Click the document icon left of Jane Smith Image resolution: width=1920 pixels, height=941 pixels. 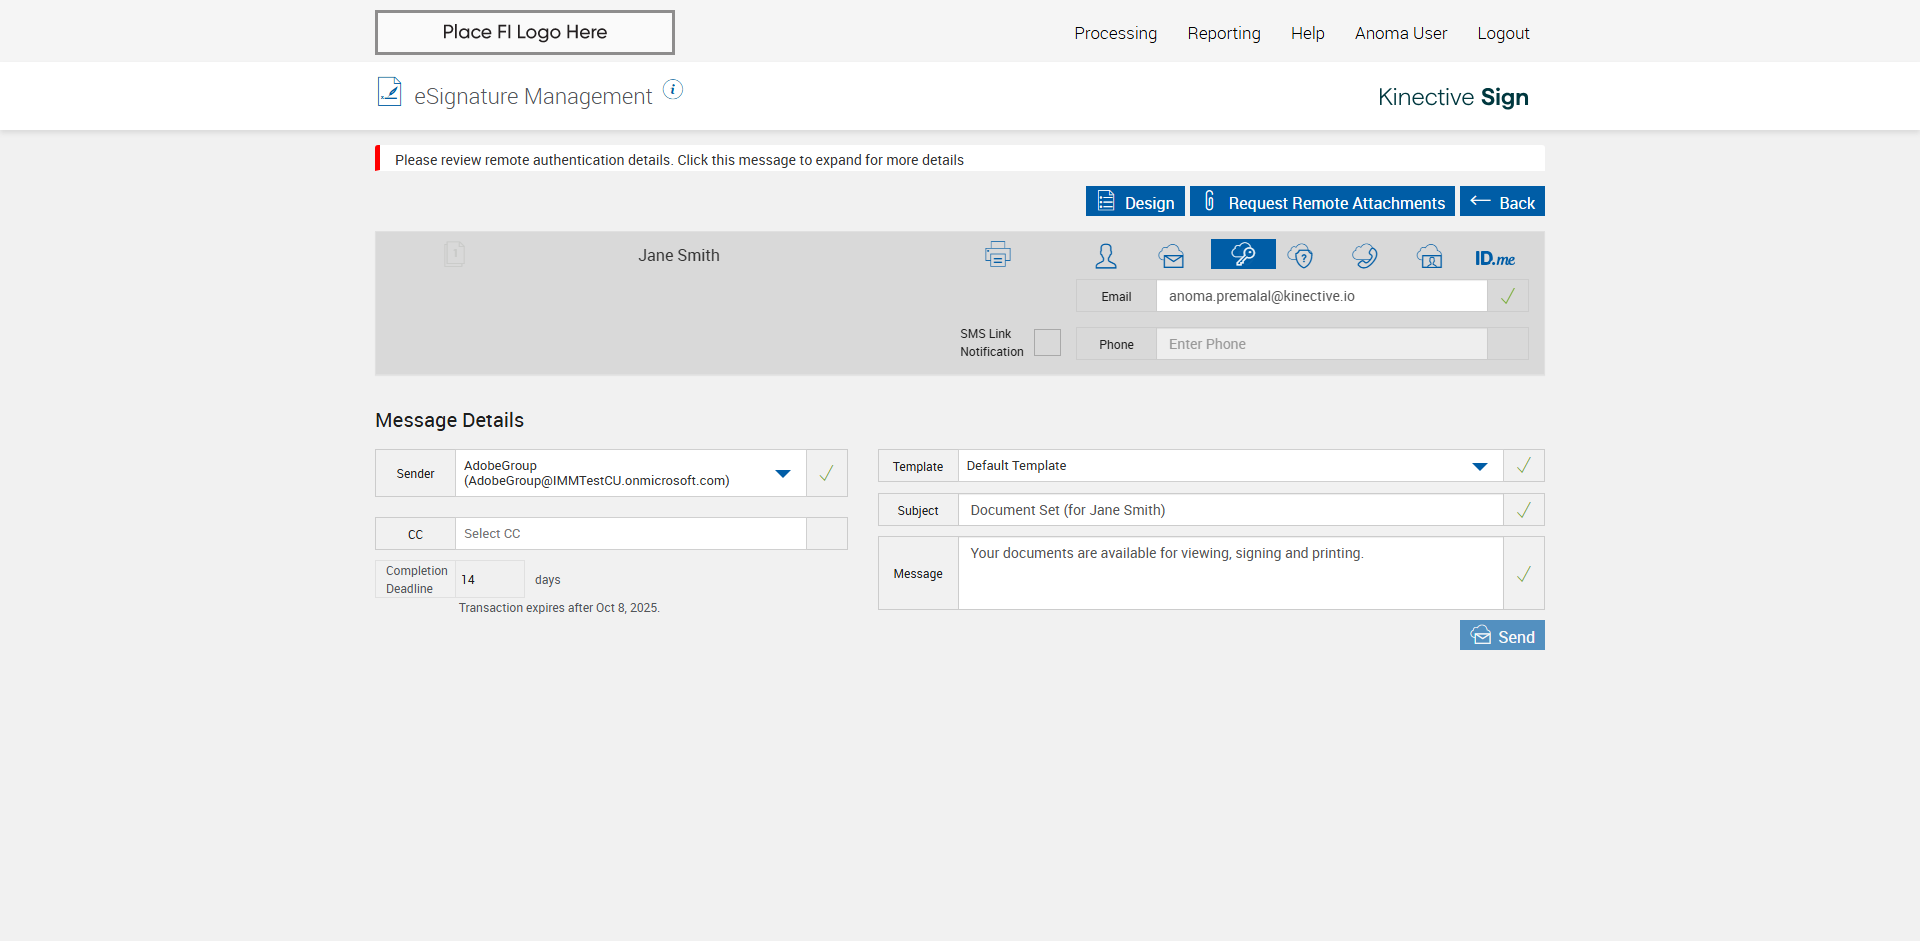click(x=454, y=254)
